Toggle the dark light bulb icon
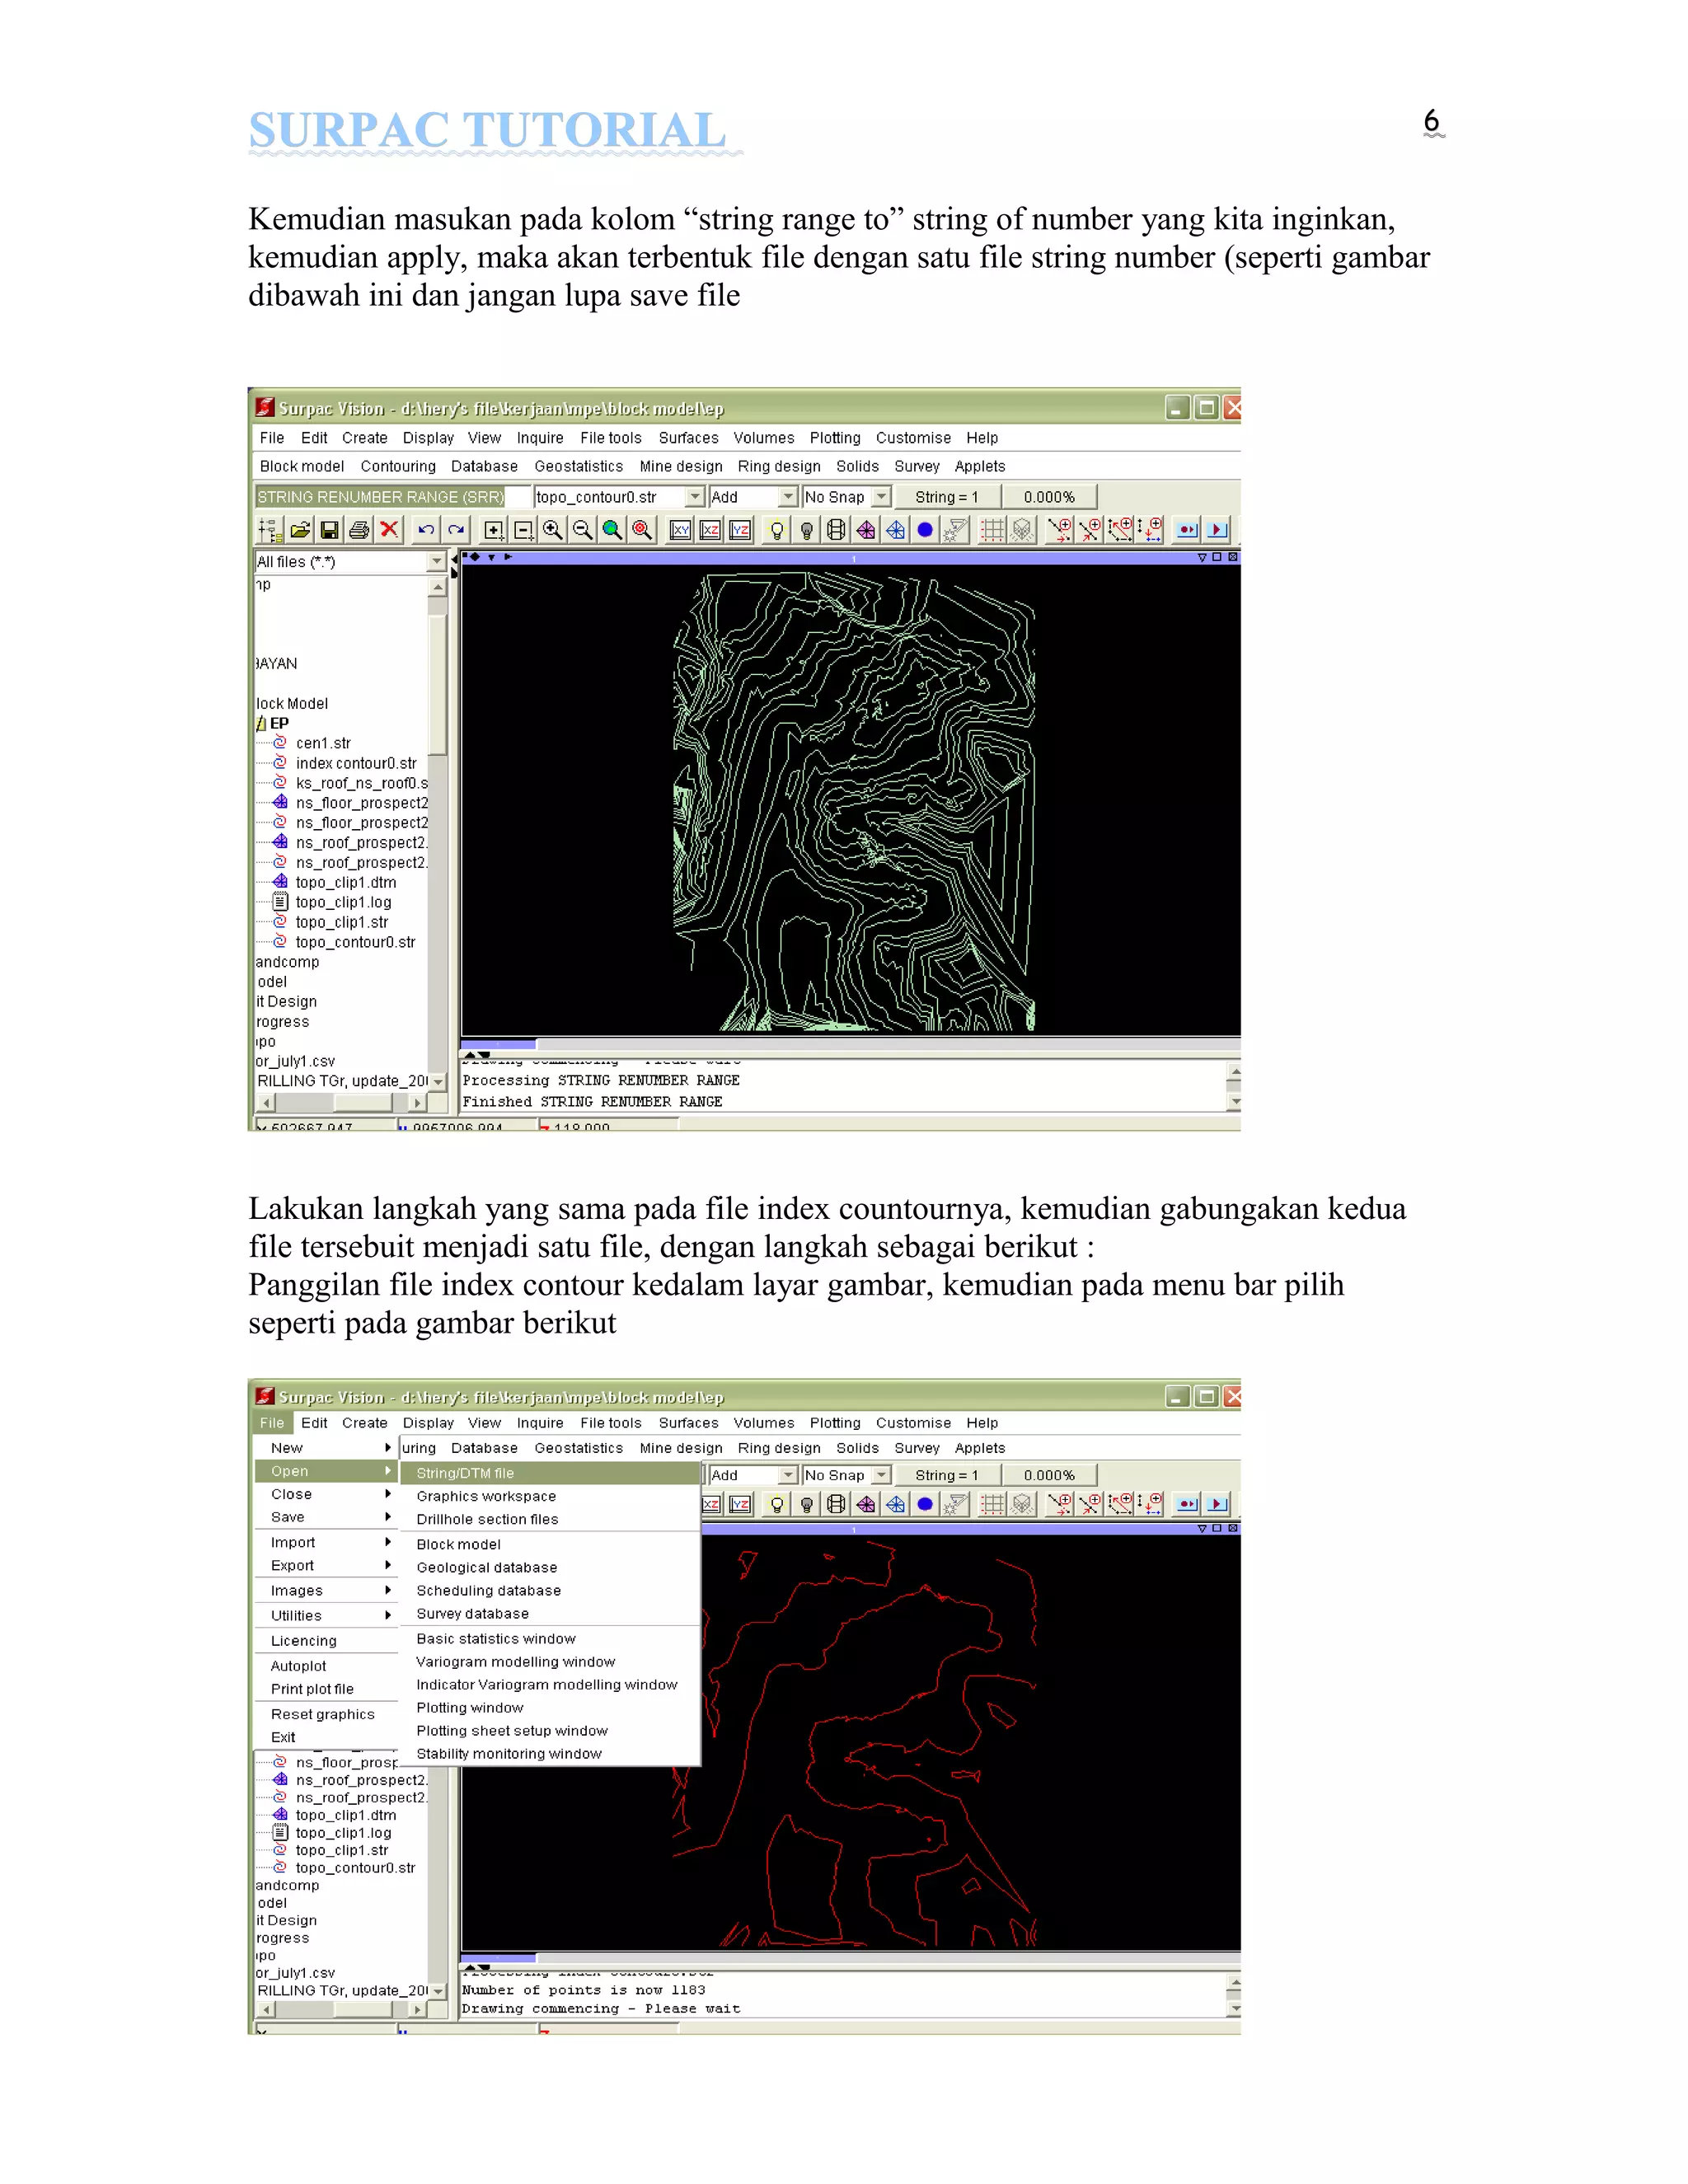1688x2184 pixels. [x=806, y=530]
